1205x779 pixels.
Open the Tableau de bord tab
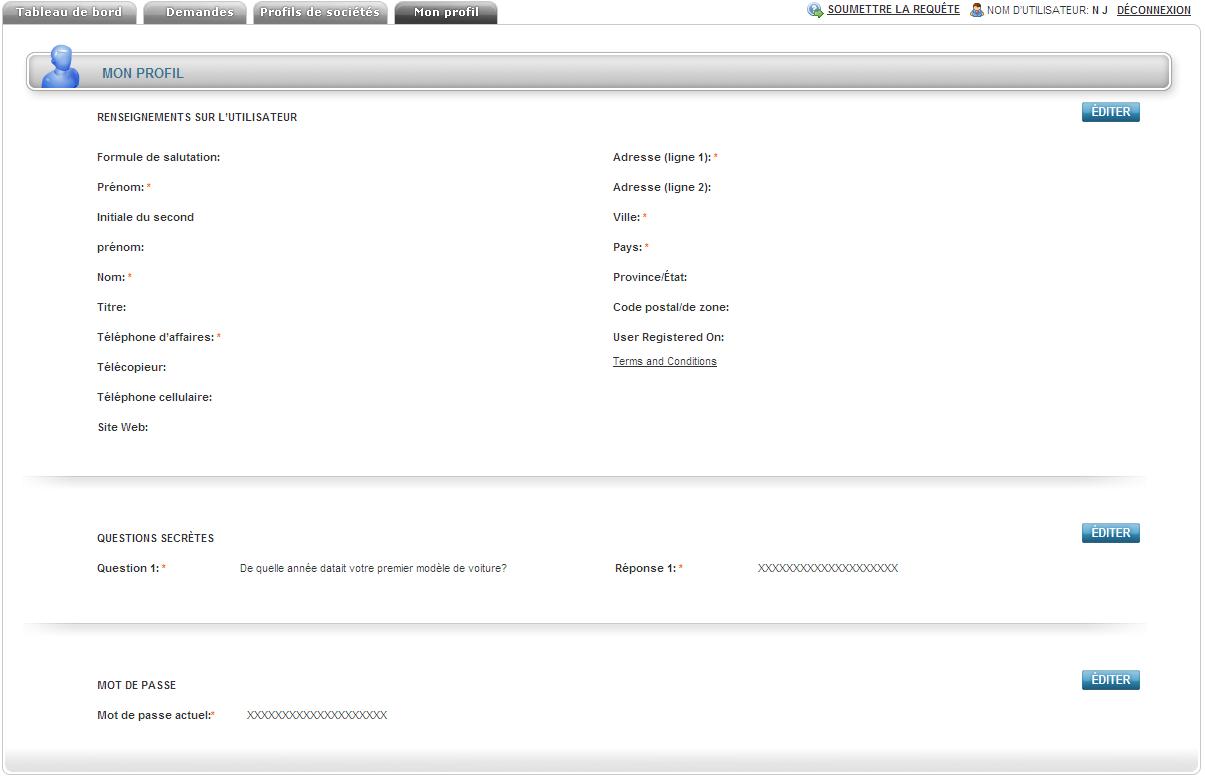point(69,12)
